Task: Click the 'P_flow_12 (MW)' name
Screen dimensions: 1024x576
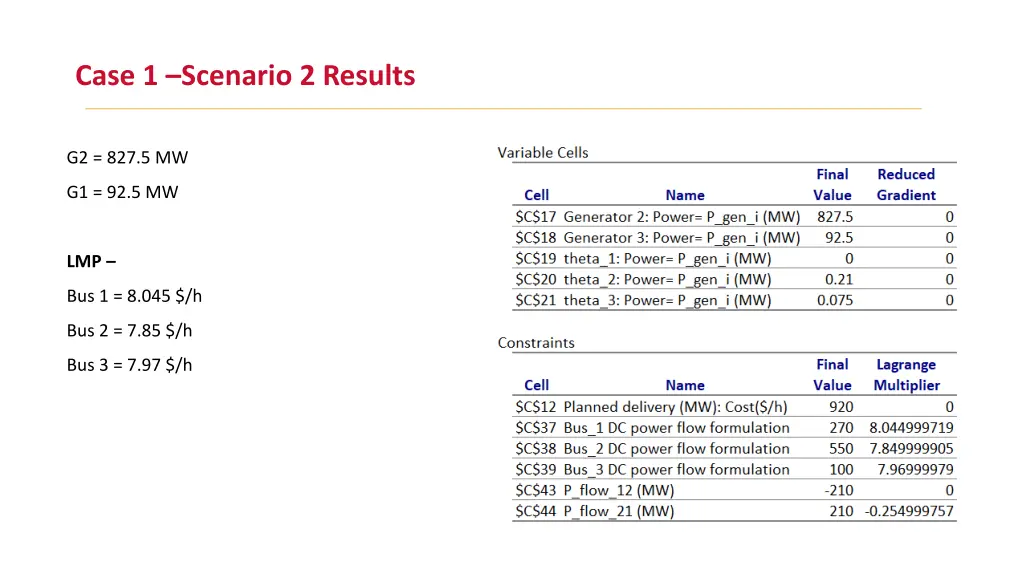Action: coord(619,490)
